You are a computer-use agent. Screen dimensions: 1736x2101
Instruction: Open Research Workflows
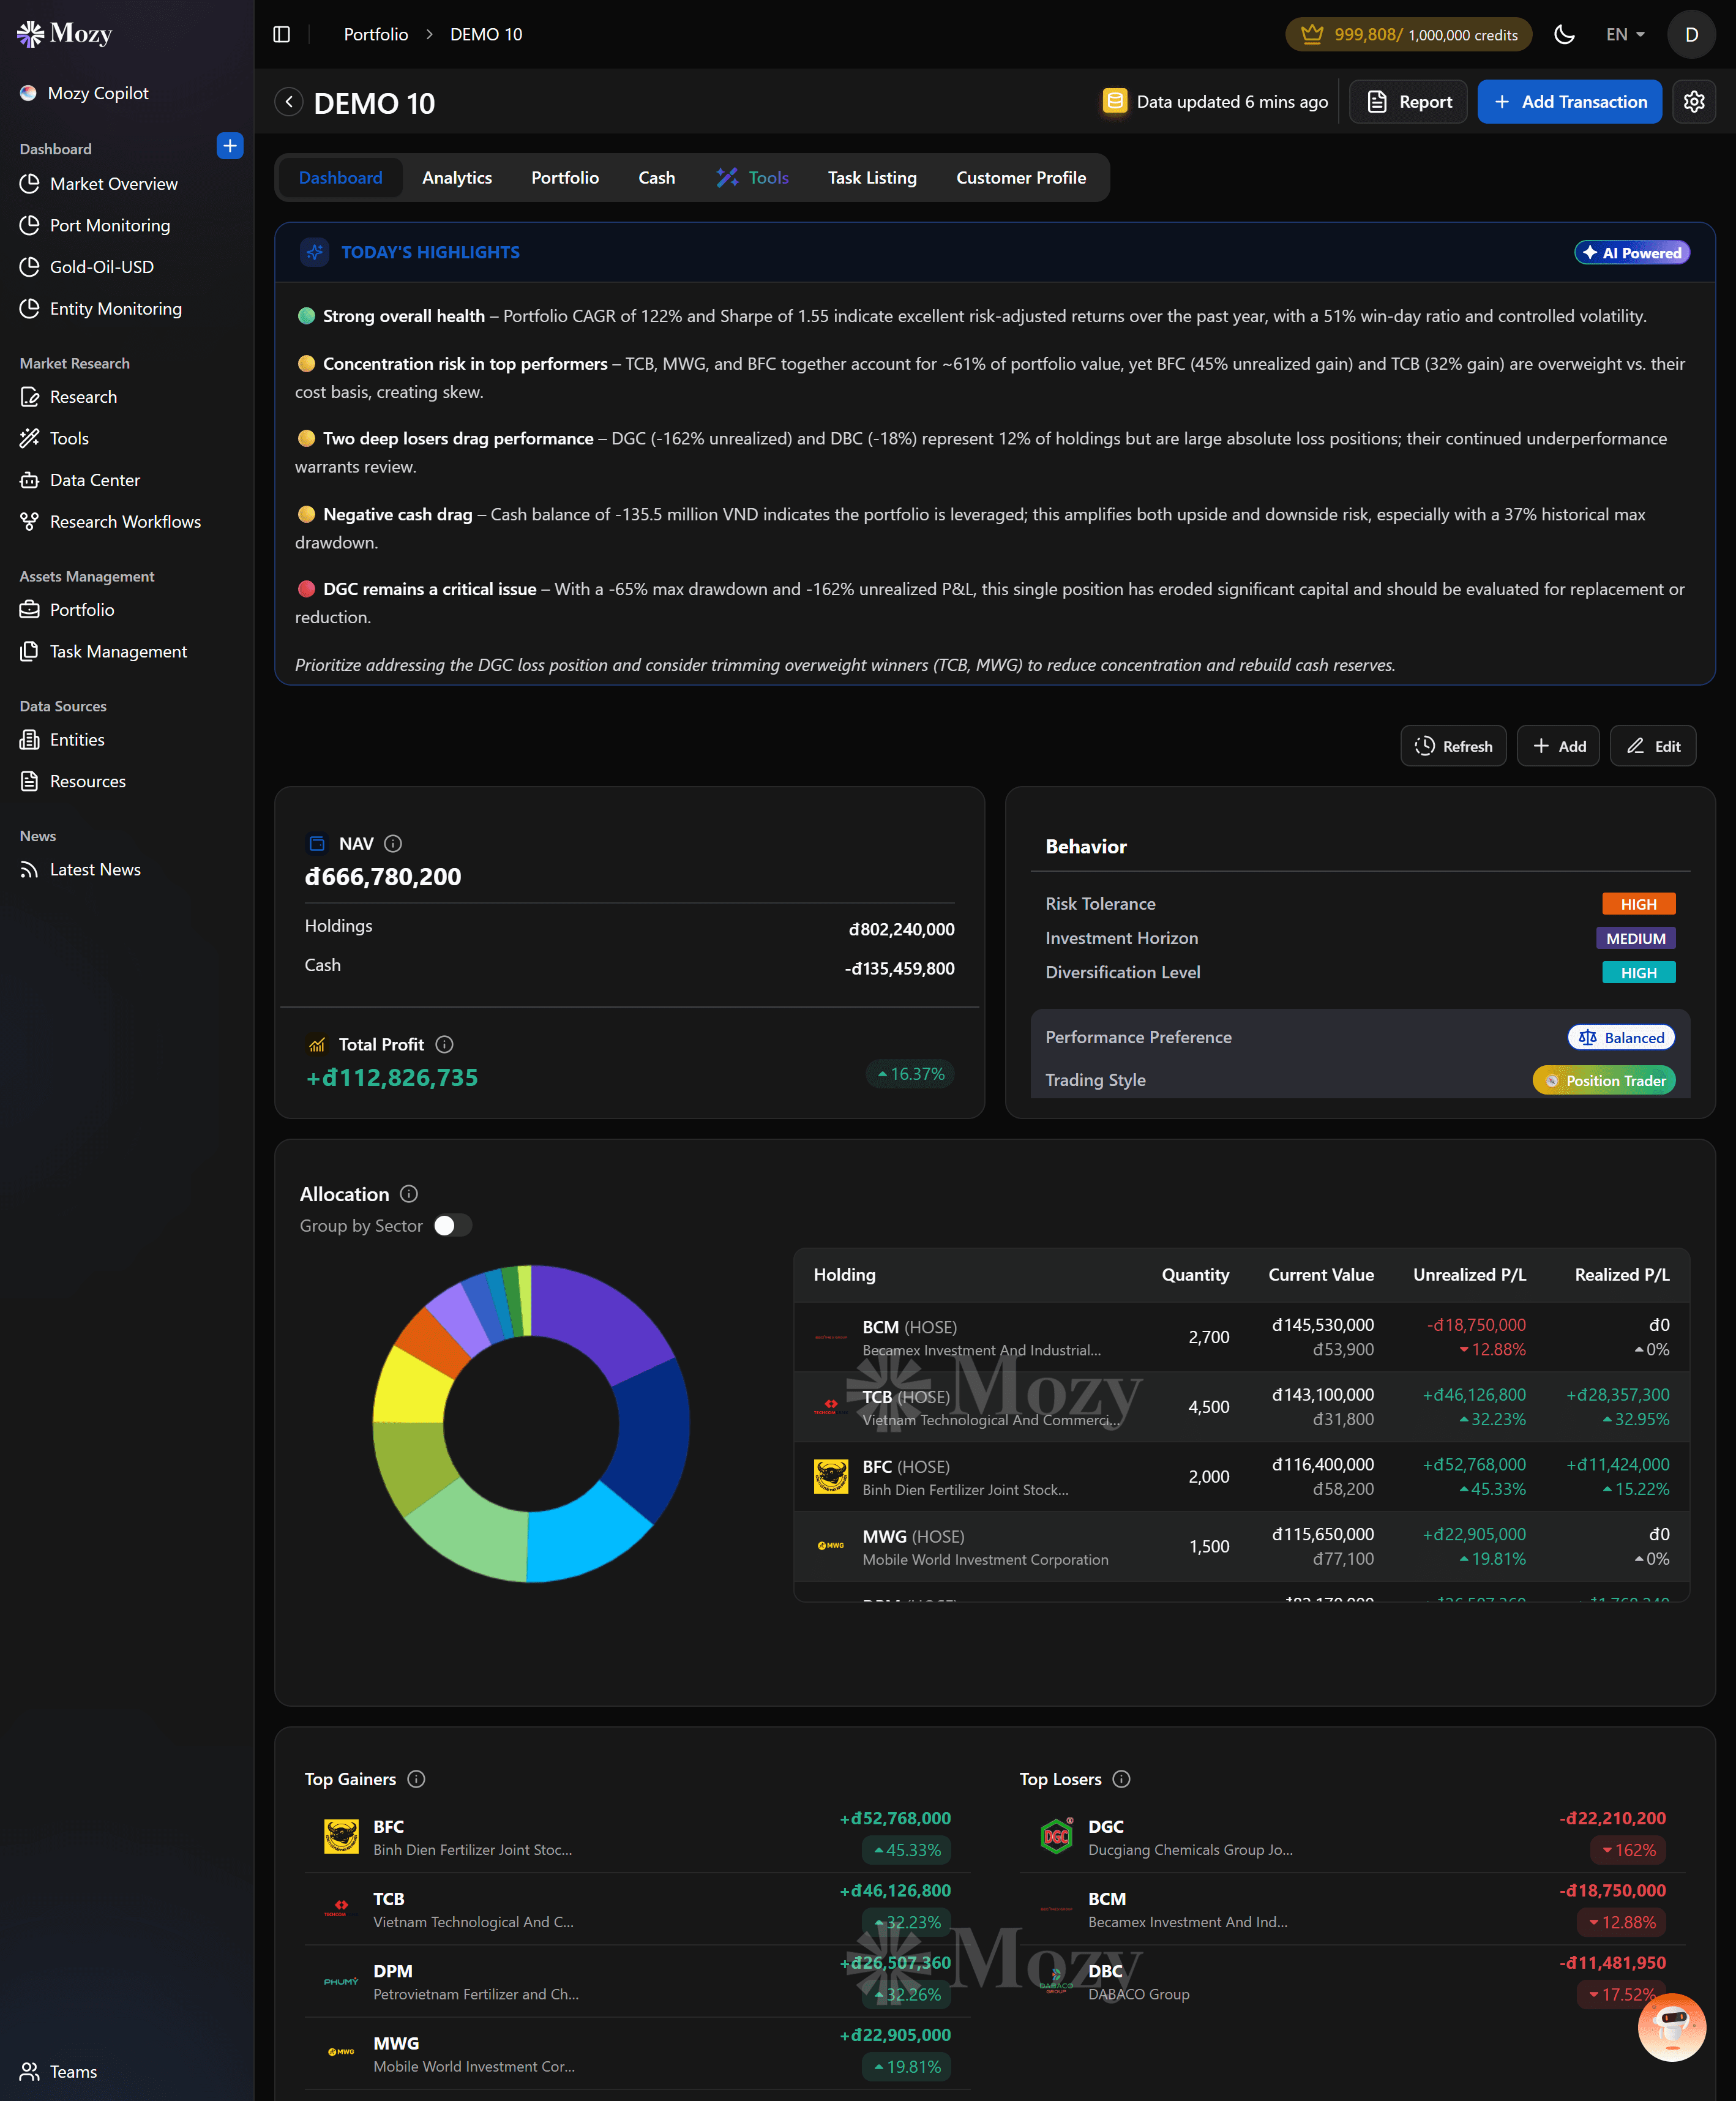tap(125, 521)
